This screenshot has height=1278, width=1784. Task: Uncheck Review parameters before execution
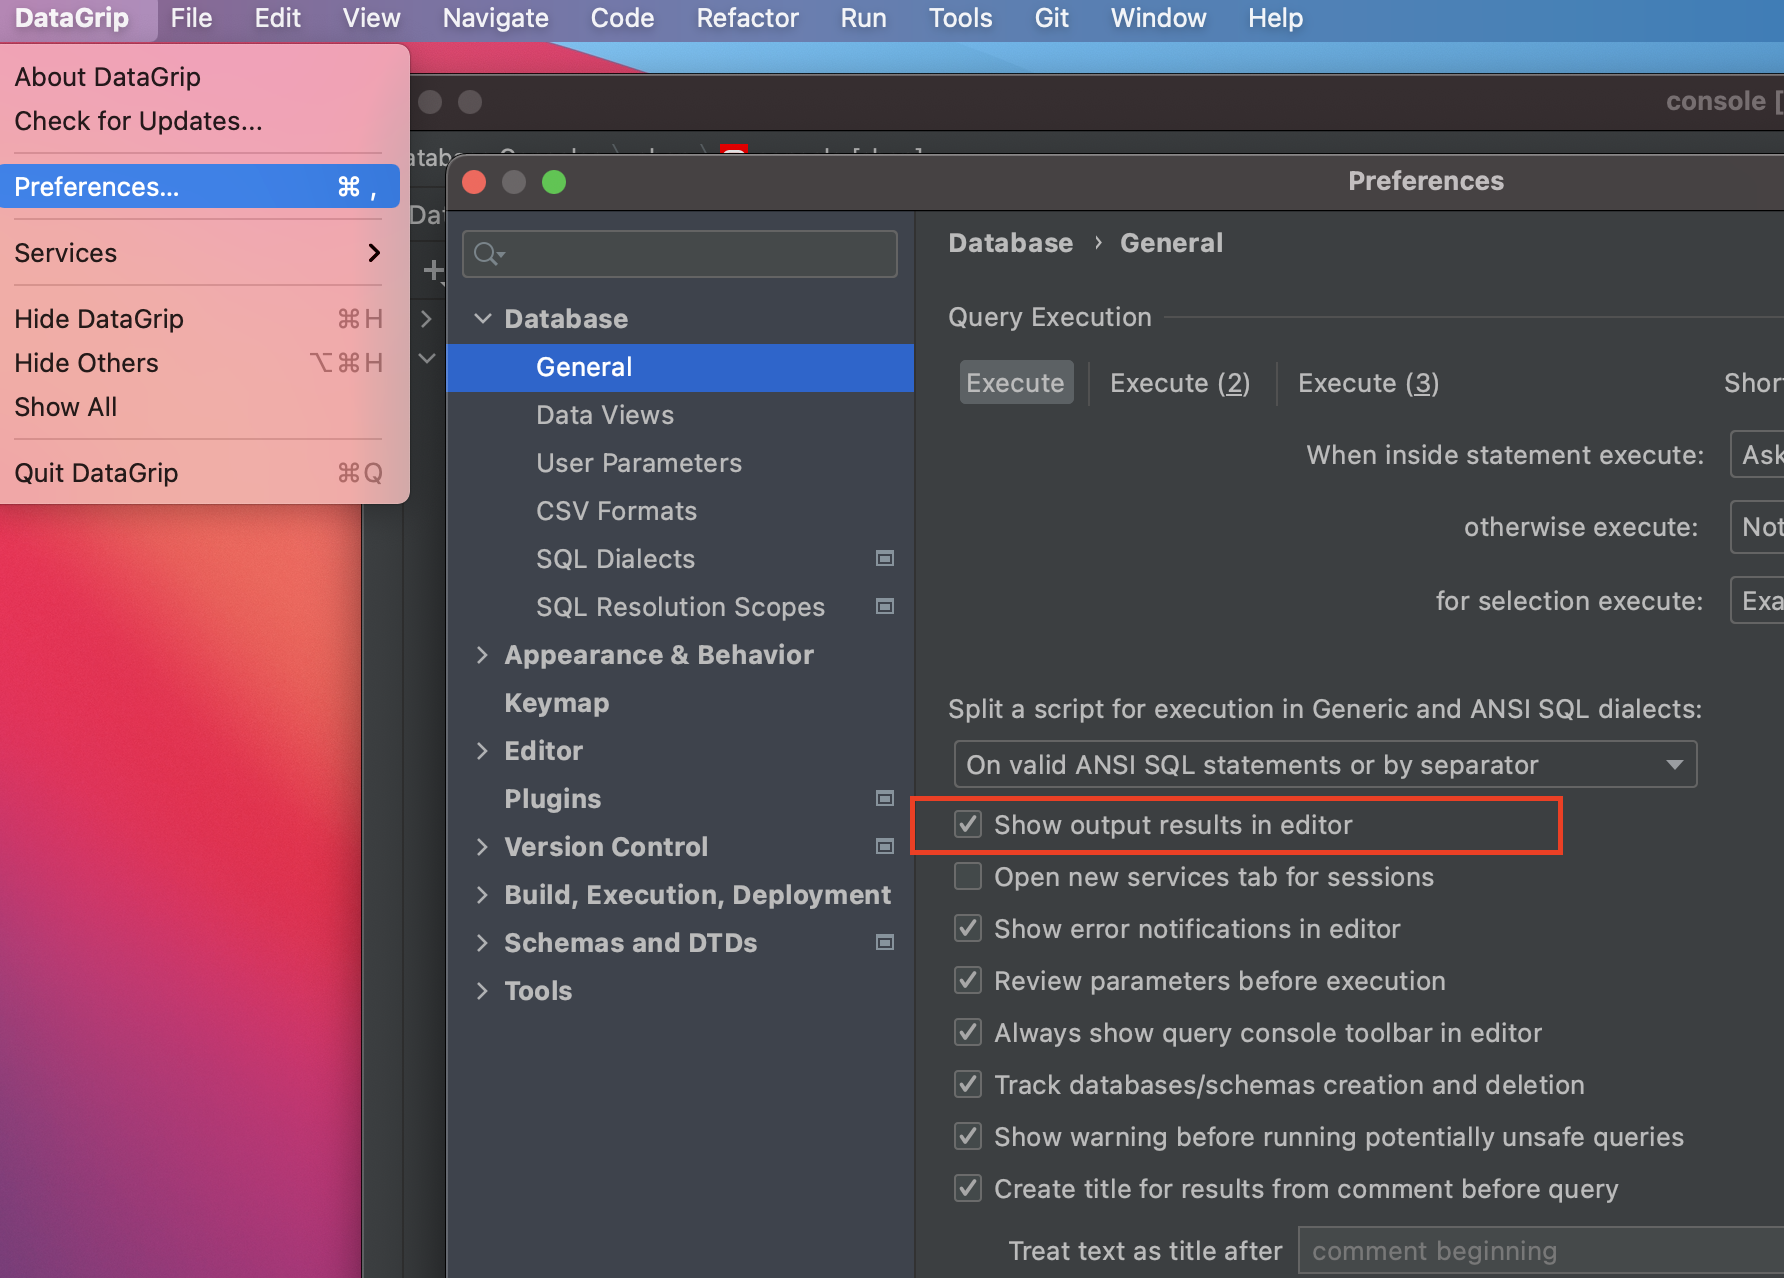(x=968, y=980)
